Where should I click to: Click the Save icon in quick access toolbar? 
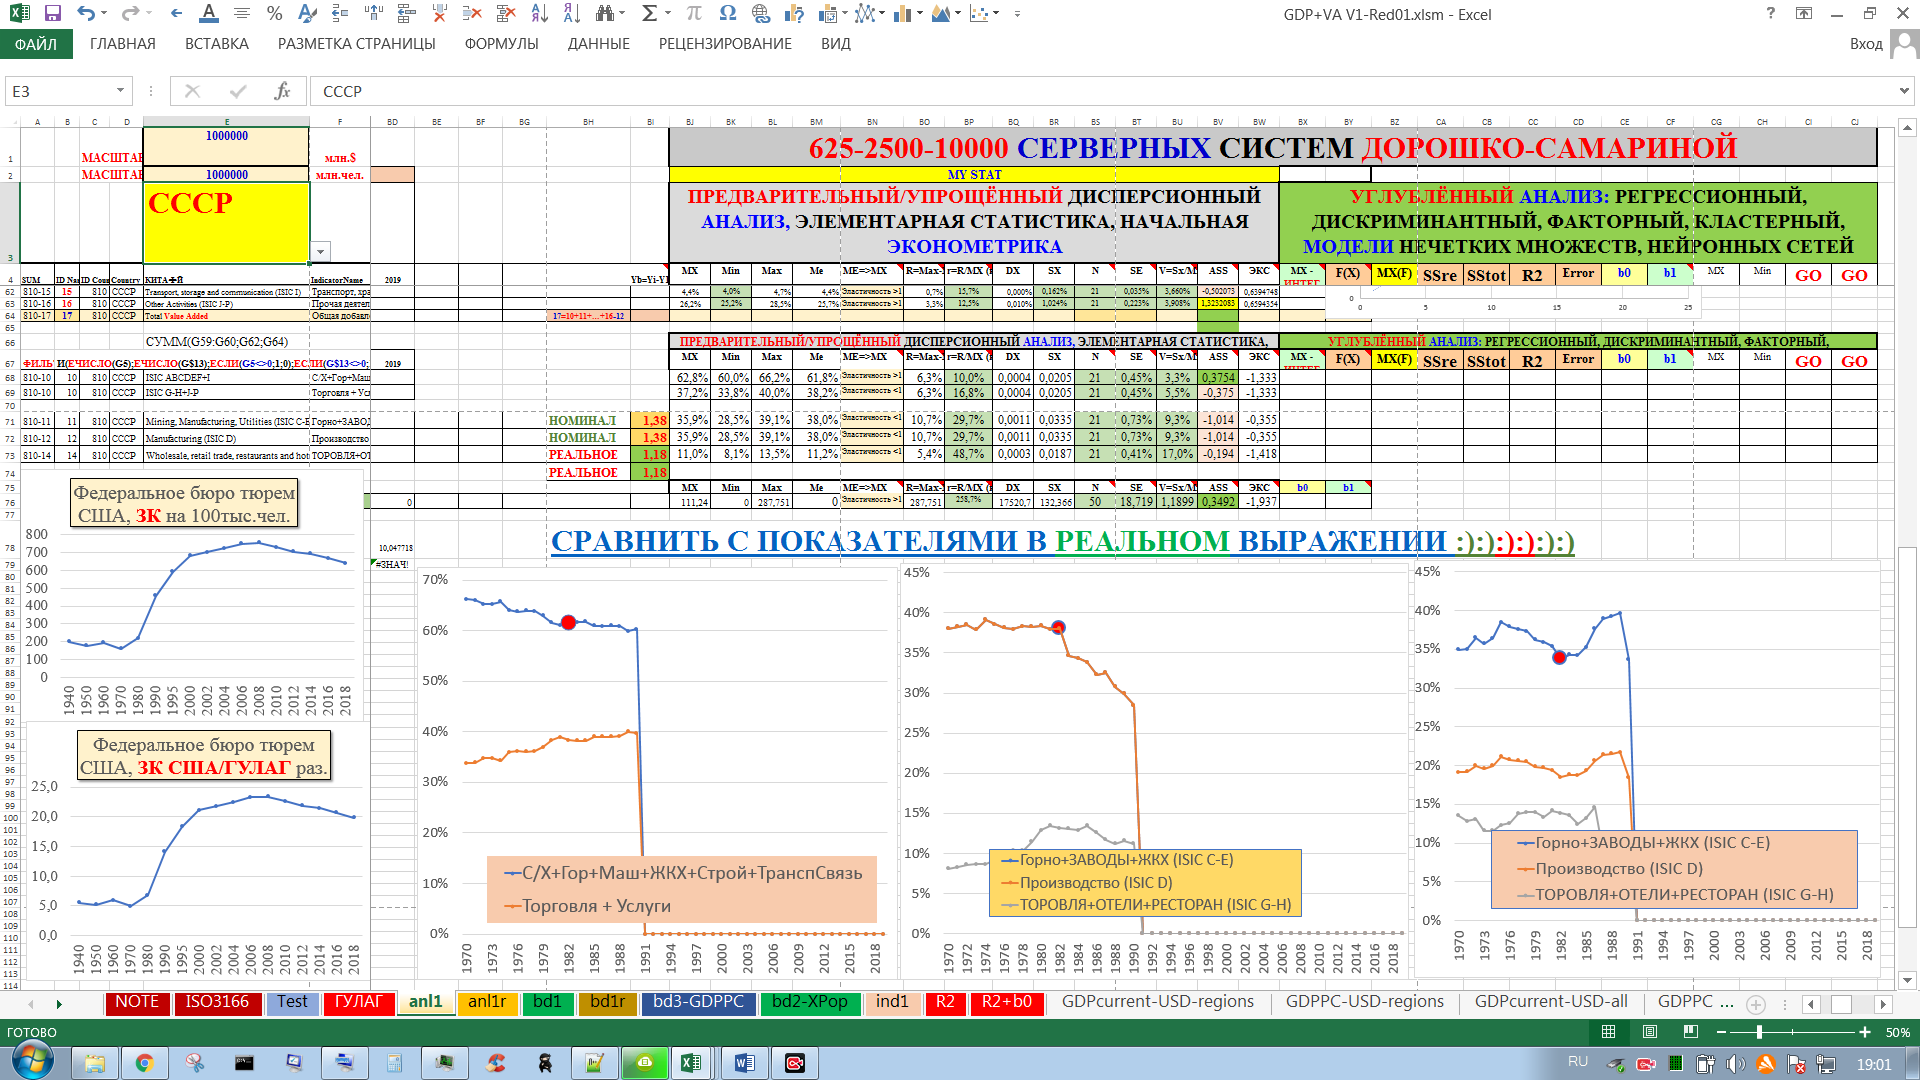[x=52, y=14]
